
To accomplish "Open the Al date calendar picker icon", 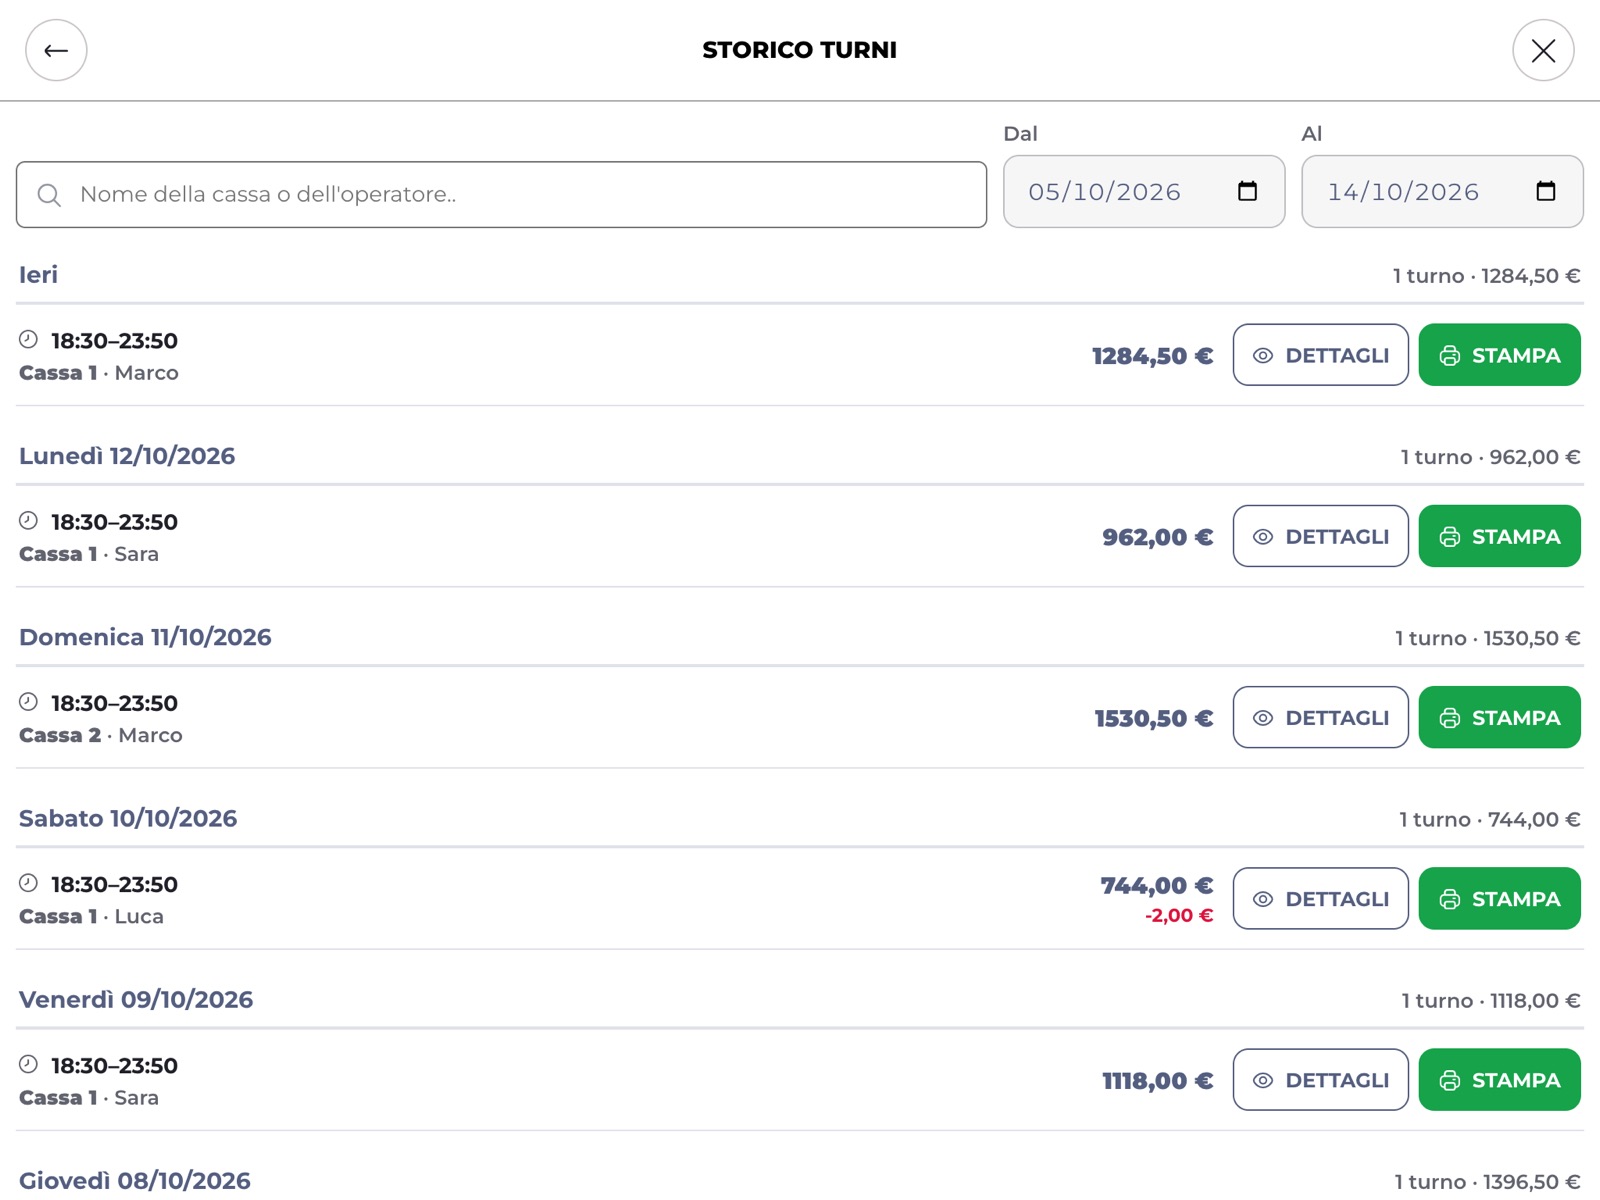I will pyautogui.click(x=1546, y=191).
